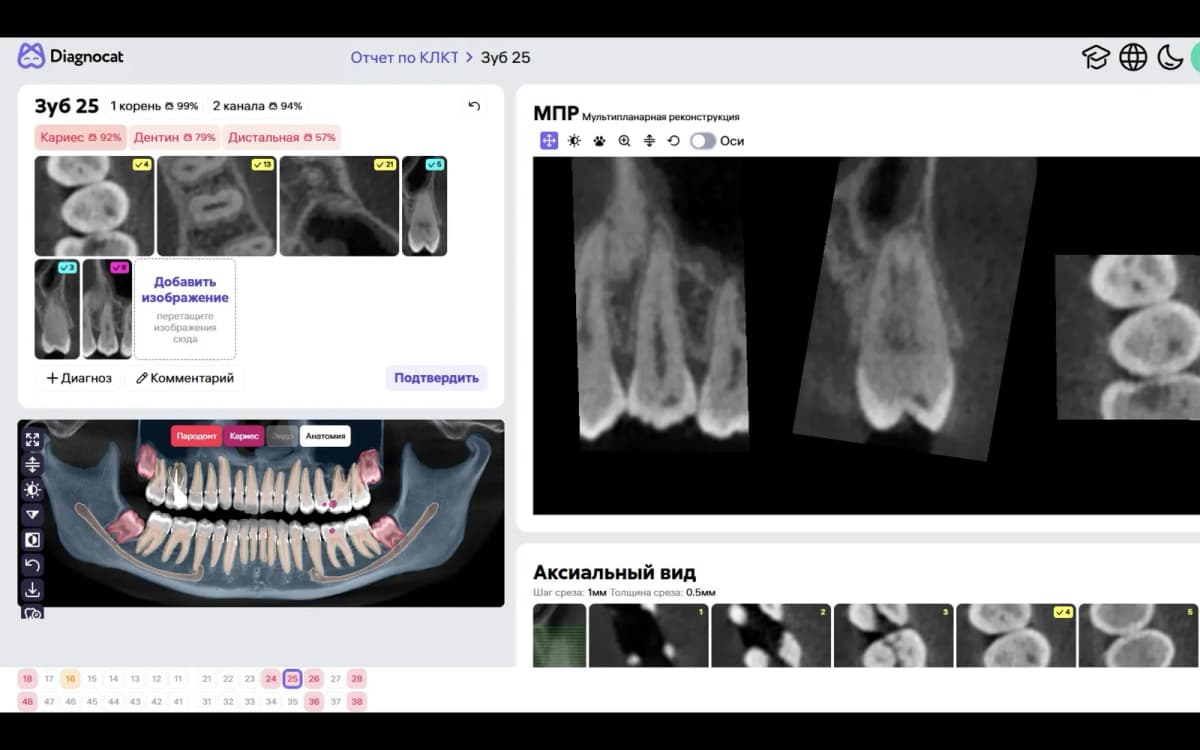
Task: Expand the panorama to fullscreen
Action: pyautogui.click(x=33, y=439)
